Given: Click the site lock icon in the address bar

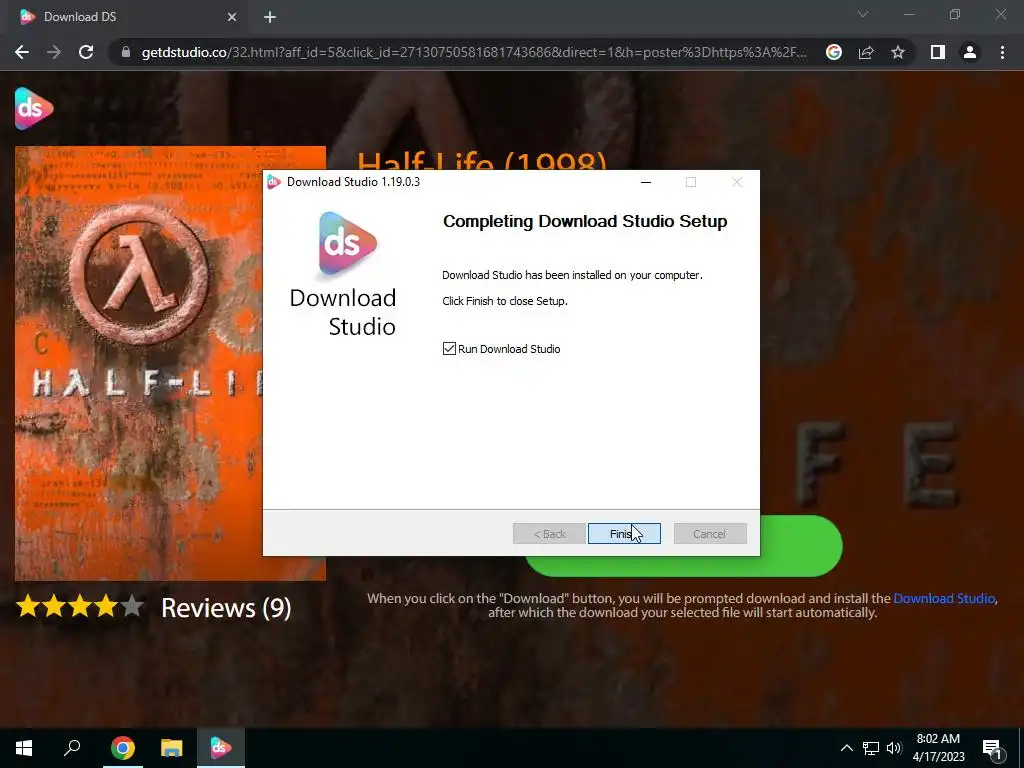Looking at the screenshot, I should click(x=126, y=52).
